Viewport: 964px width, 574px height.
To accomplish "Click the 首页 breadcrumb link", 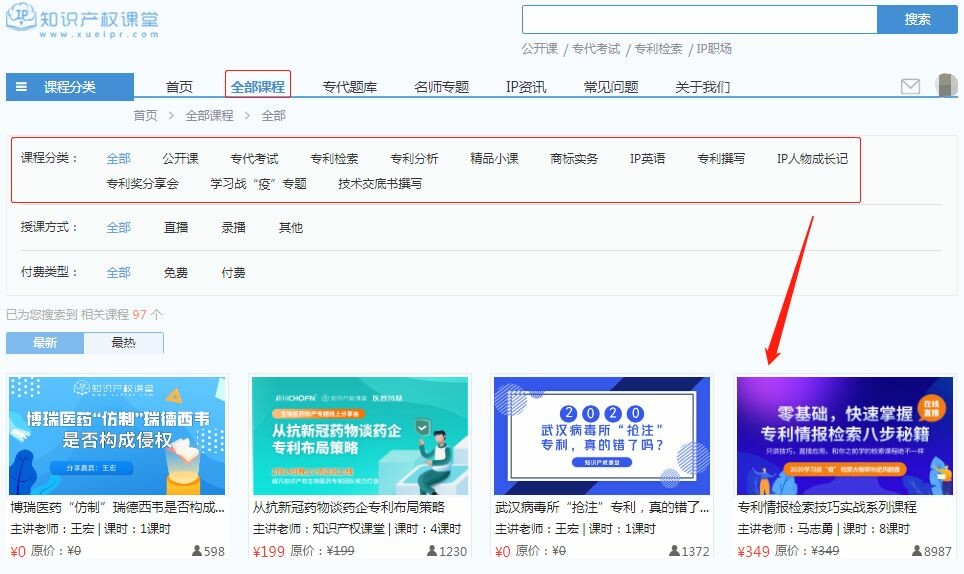I will [146, 116].
